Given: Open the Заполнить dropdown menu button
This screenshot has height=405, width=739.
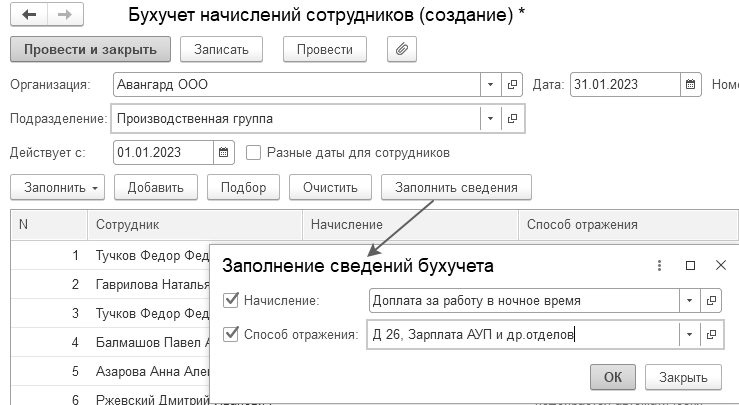Looking at the screenshot, I should pos(57,187).
